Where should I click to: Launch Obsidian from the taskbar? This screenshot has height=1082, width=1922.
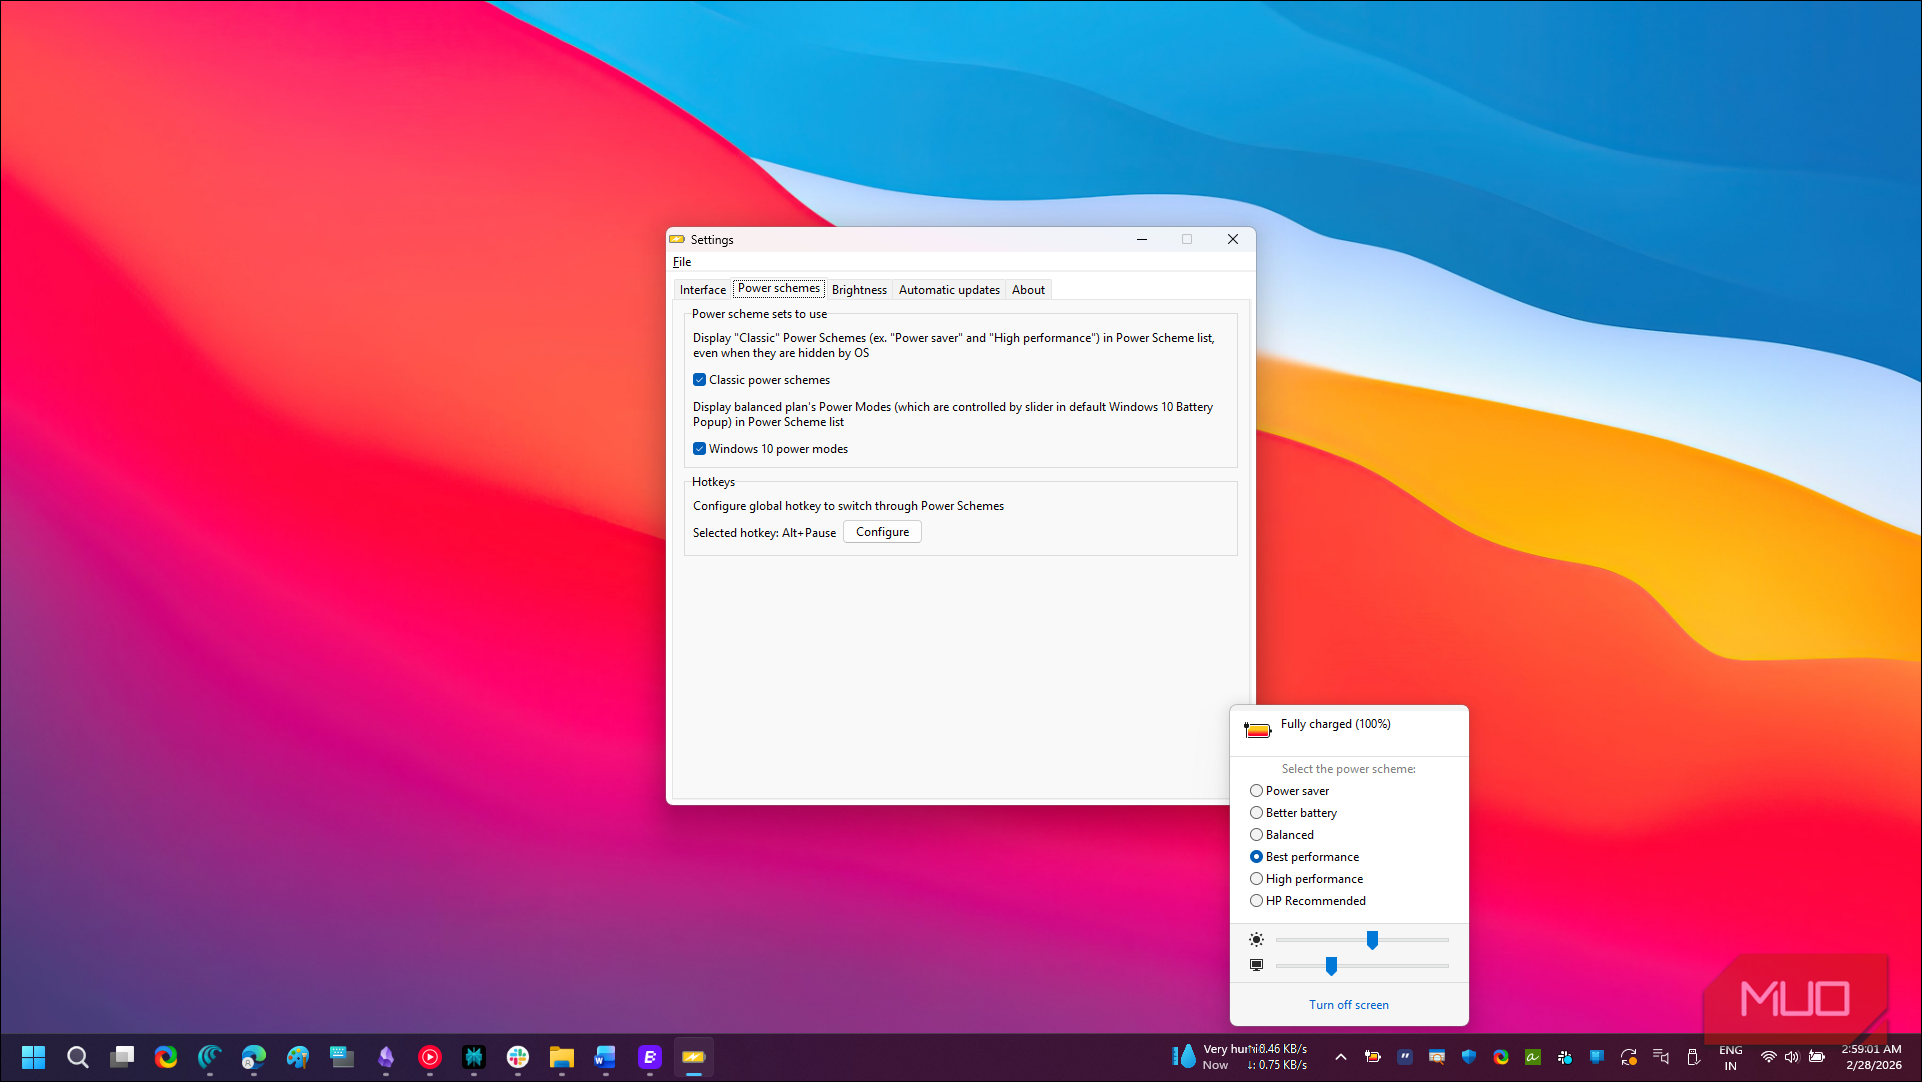pos(386,1057)
